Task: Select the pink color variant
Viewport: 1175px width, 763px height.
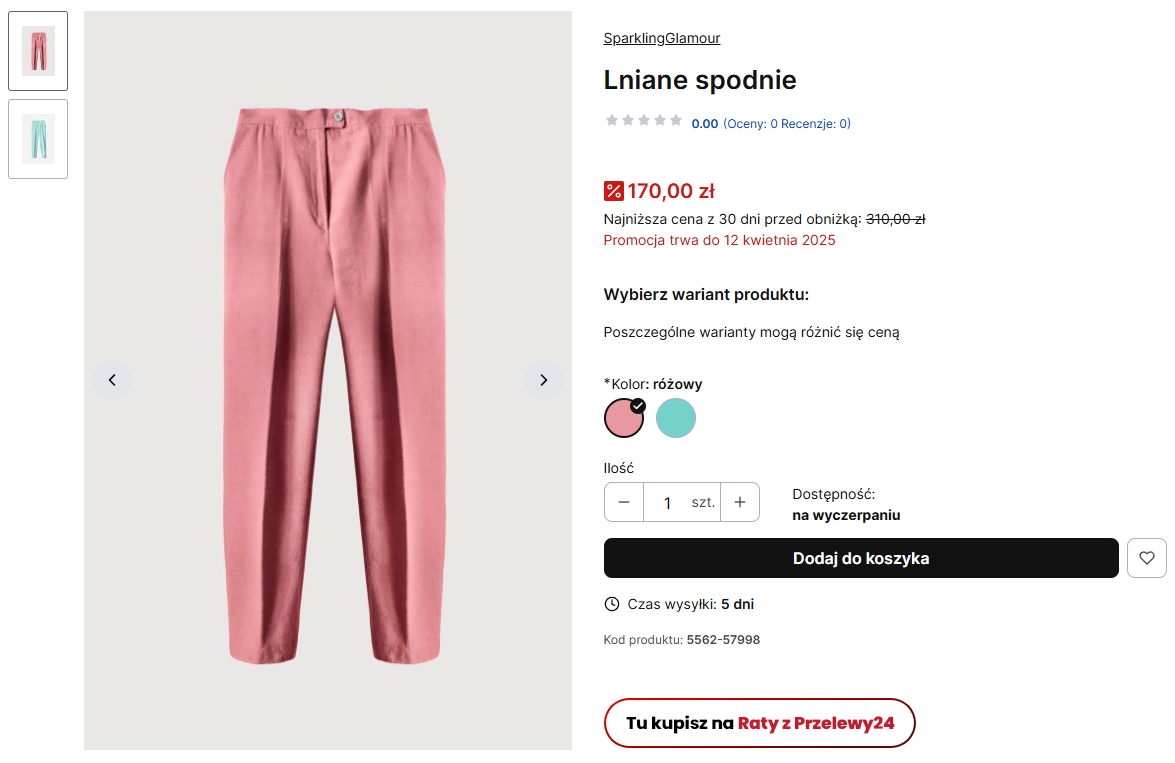Action: click(x=623, y=418)
